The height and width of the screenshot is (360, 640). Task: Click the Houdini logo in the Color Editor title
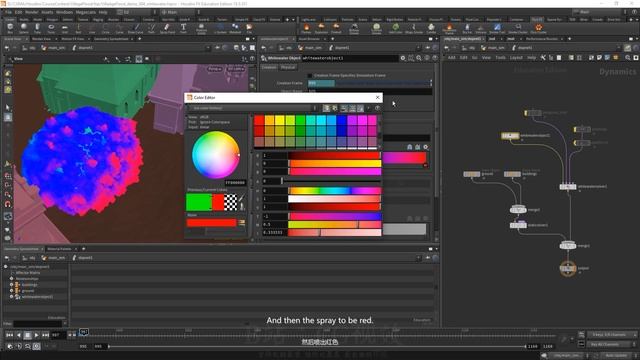pyautogui.click(x=189, y=98)
